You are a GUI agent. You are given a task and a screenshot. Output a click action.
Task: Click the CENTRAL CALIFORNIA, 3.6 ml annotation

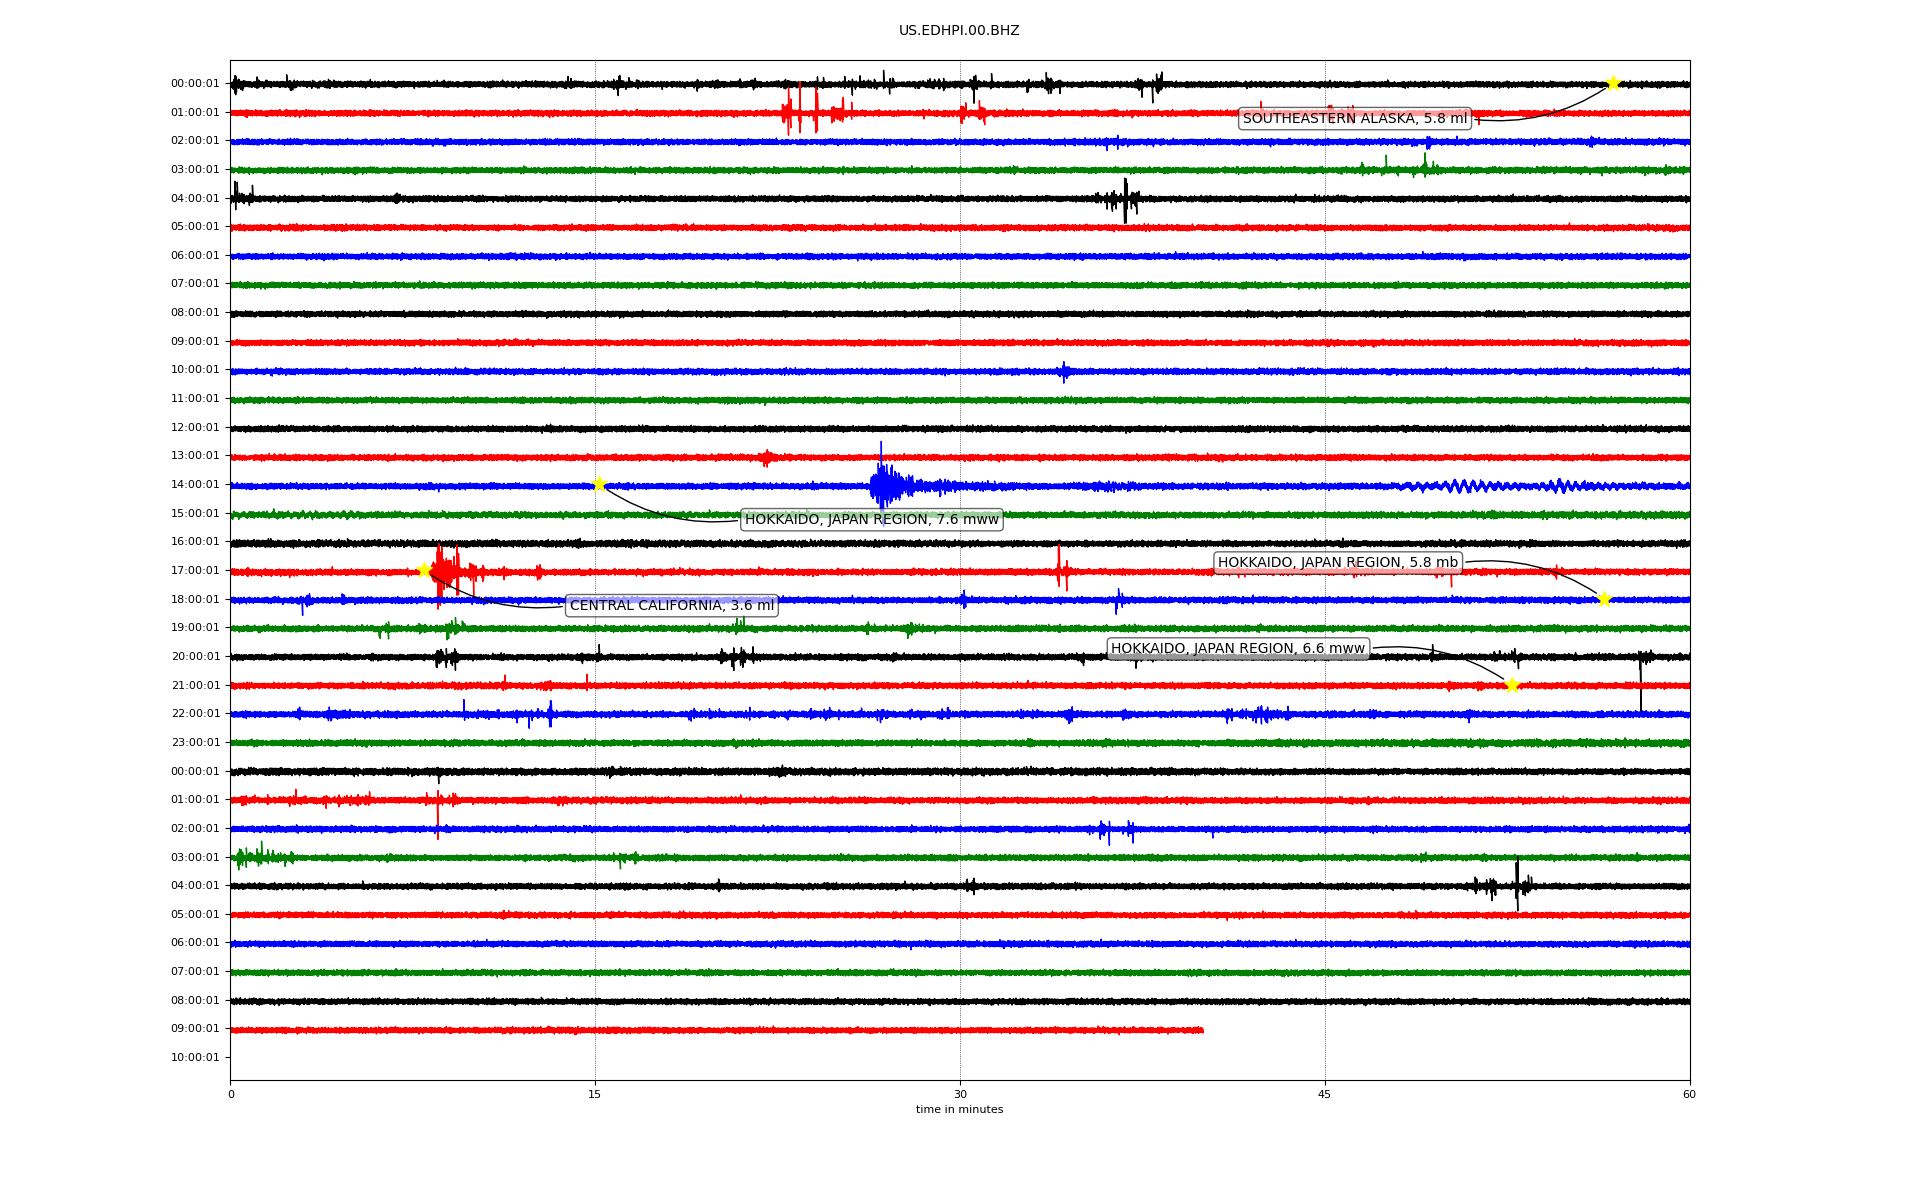point(671,605)
